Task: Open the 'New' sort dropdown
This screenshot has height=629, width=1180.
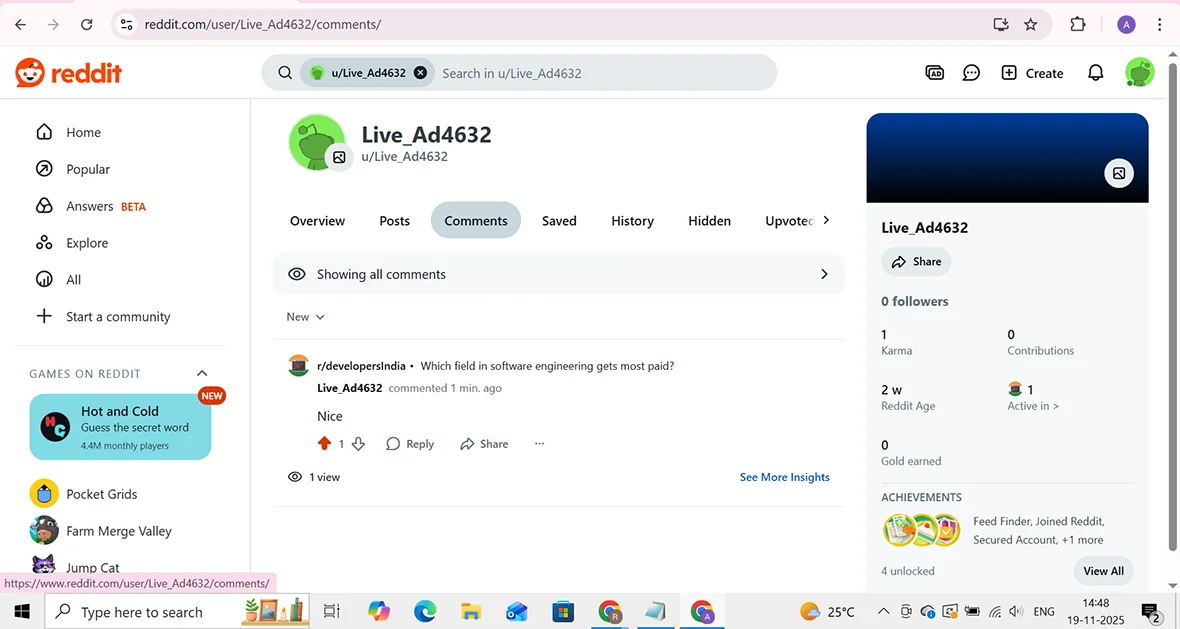Action: (x=305, y=316)
